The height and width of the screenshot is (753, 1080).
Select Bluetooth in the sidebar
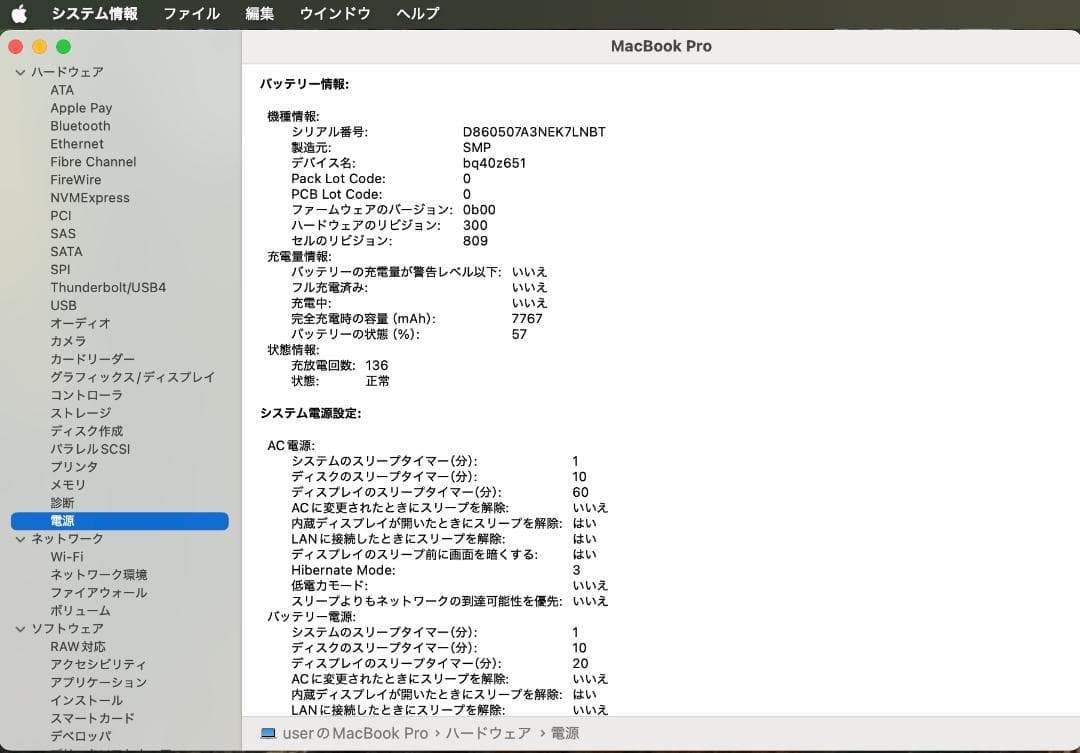tap(80, 126)
